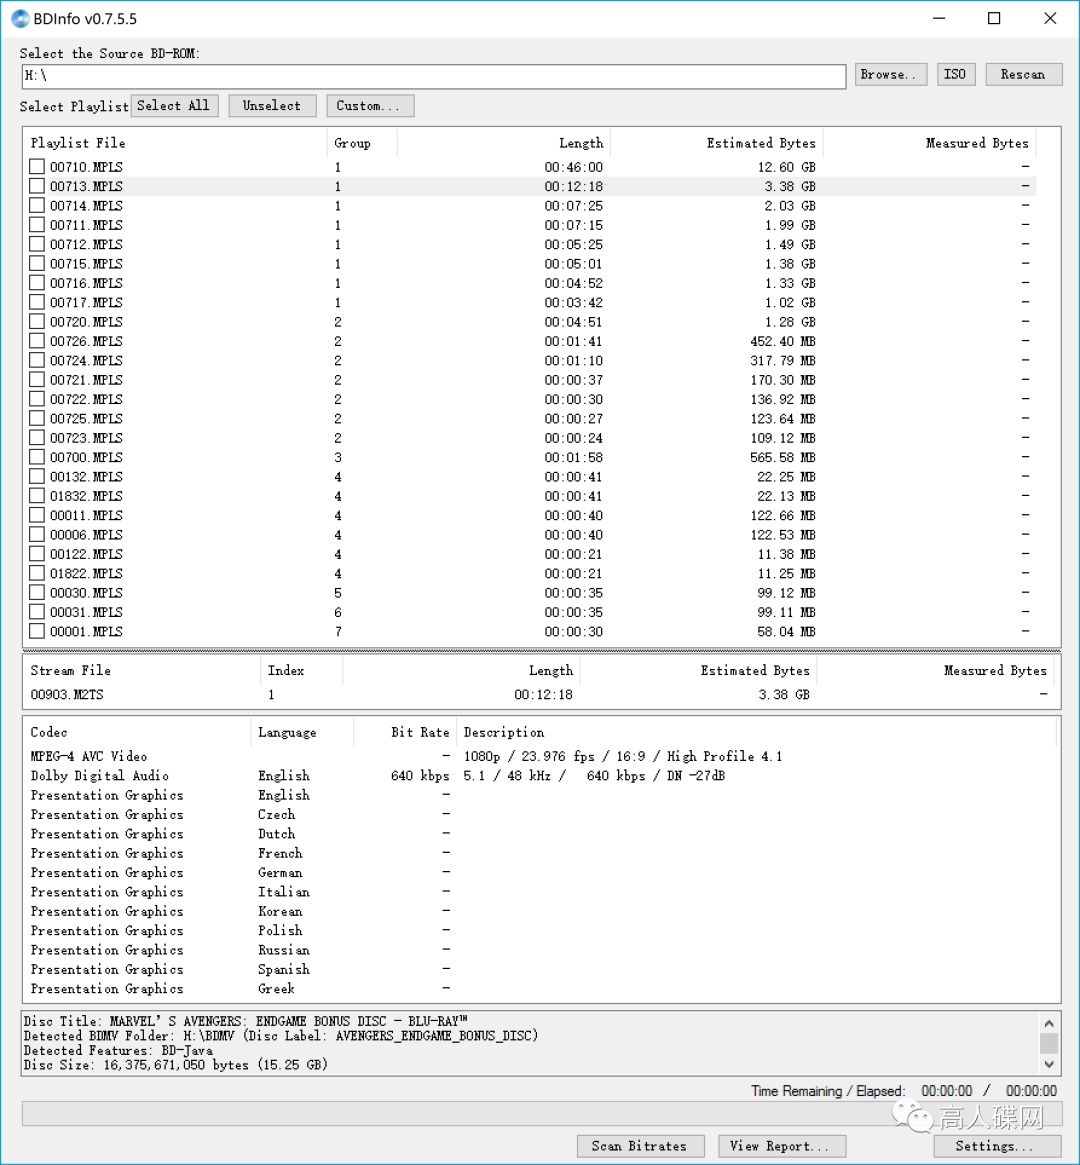Open the ISO button
This screenshot has height=1165, width=1080.
[x=955, y=74]
